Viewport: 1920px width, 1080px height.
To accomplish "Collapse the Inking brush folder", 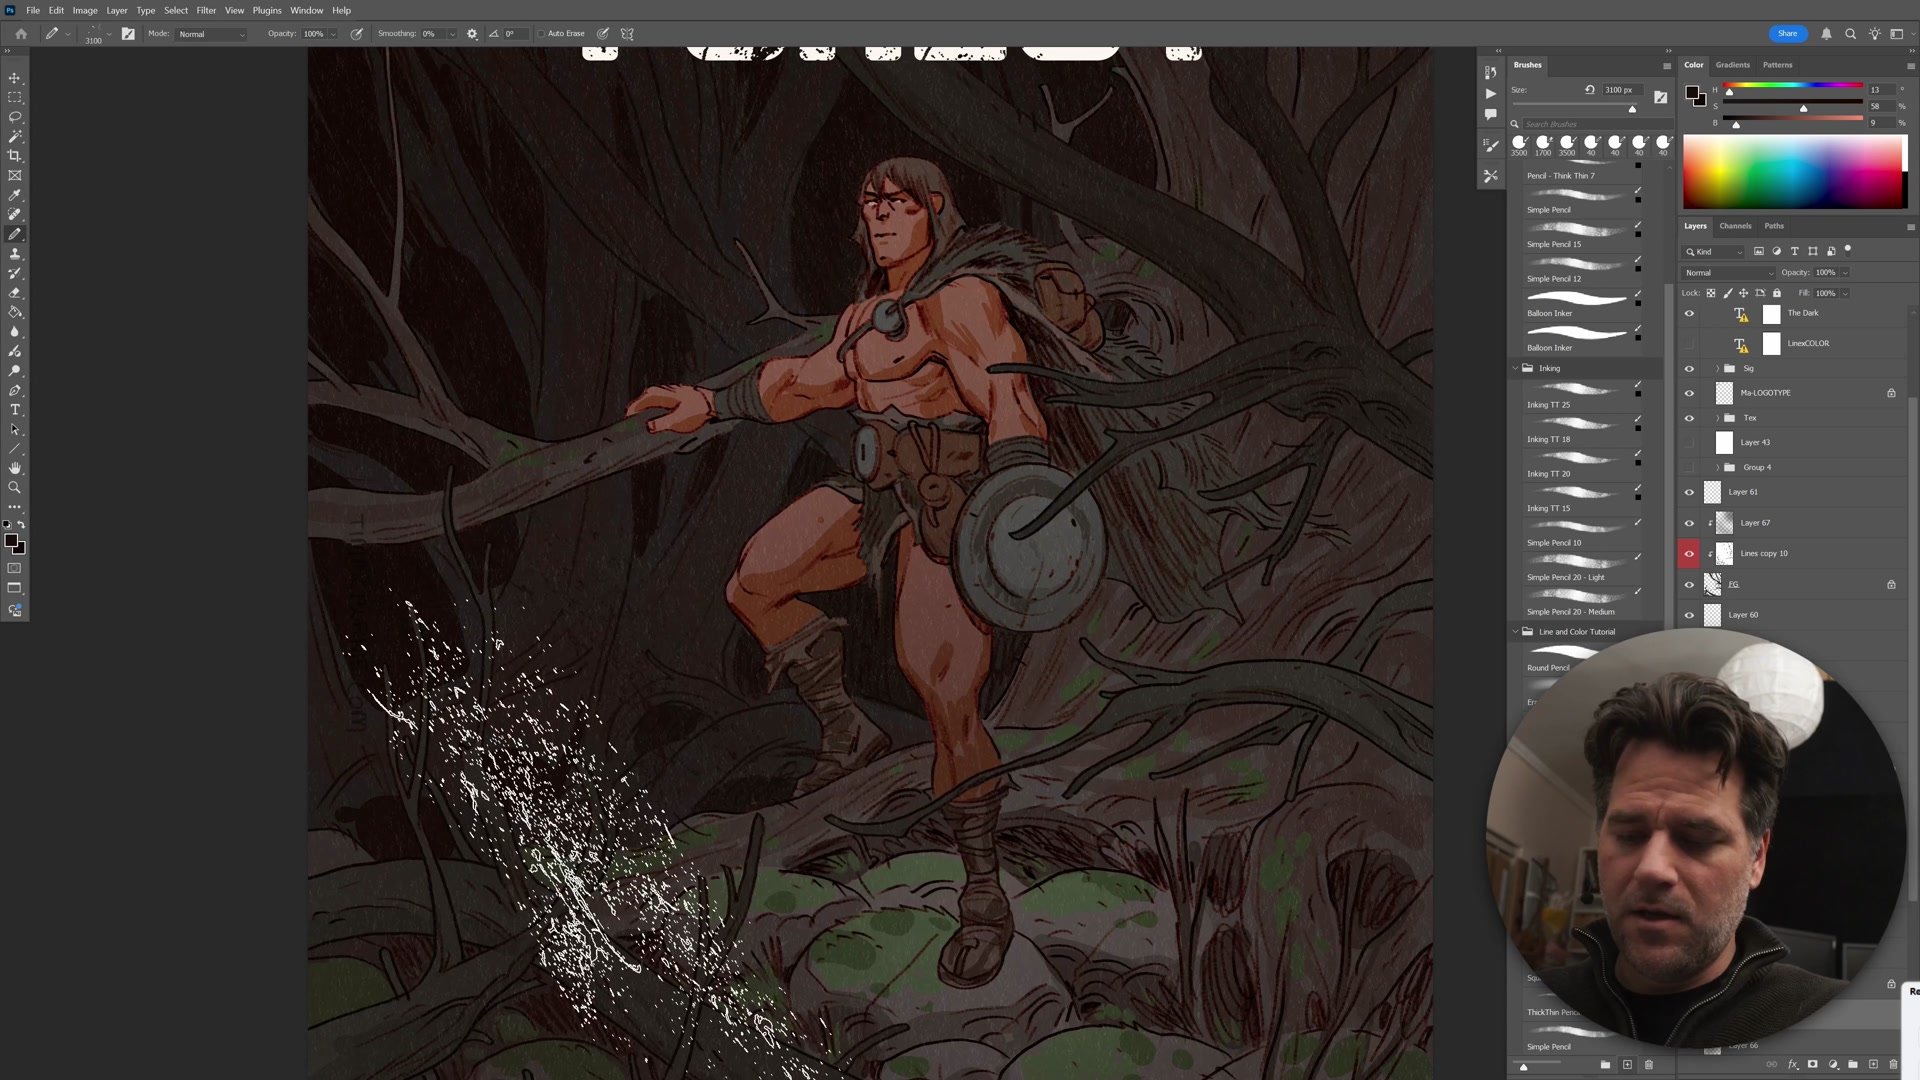I will click(x=1516, y=369).
